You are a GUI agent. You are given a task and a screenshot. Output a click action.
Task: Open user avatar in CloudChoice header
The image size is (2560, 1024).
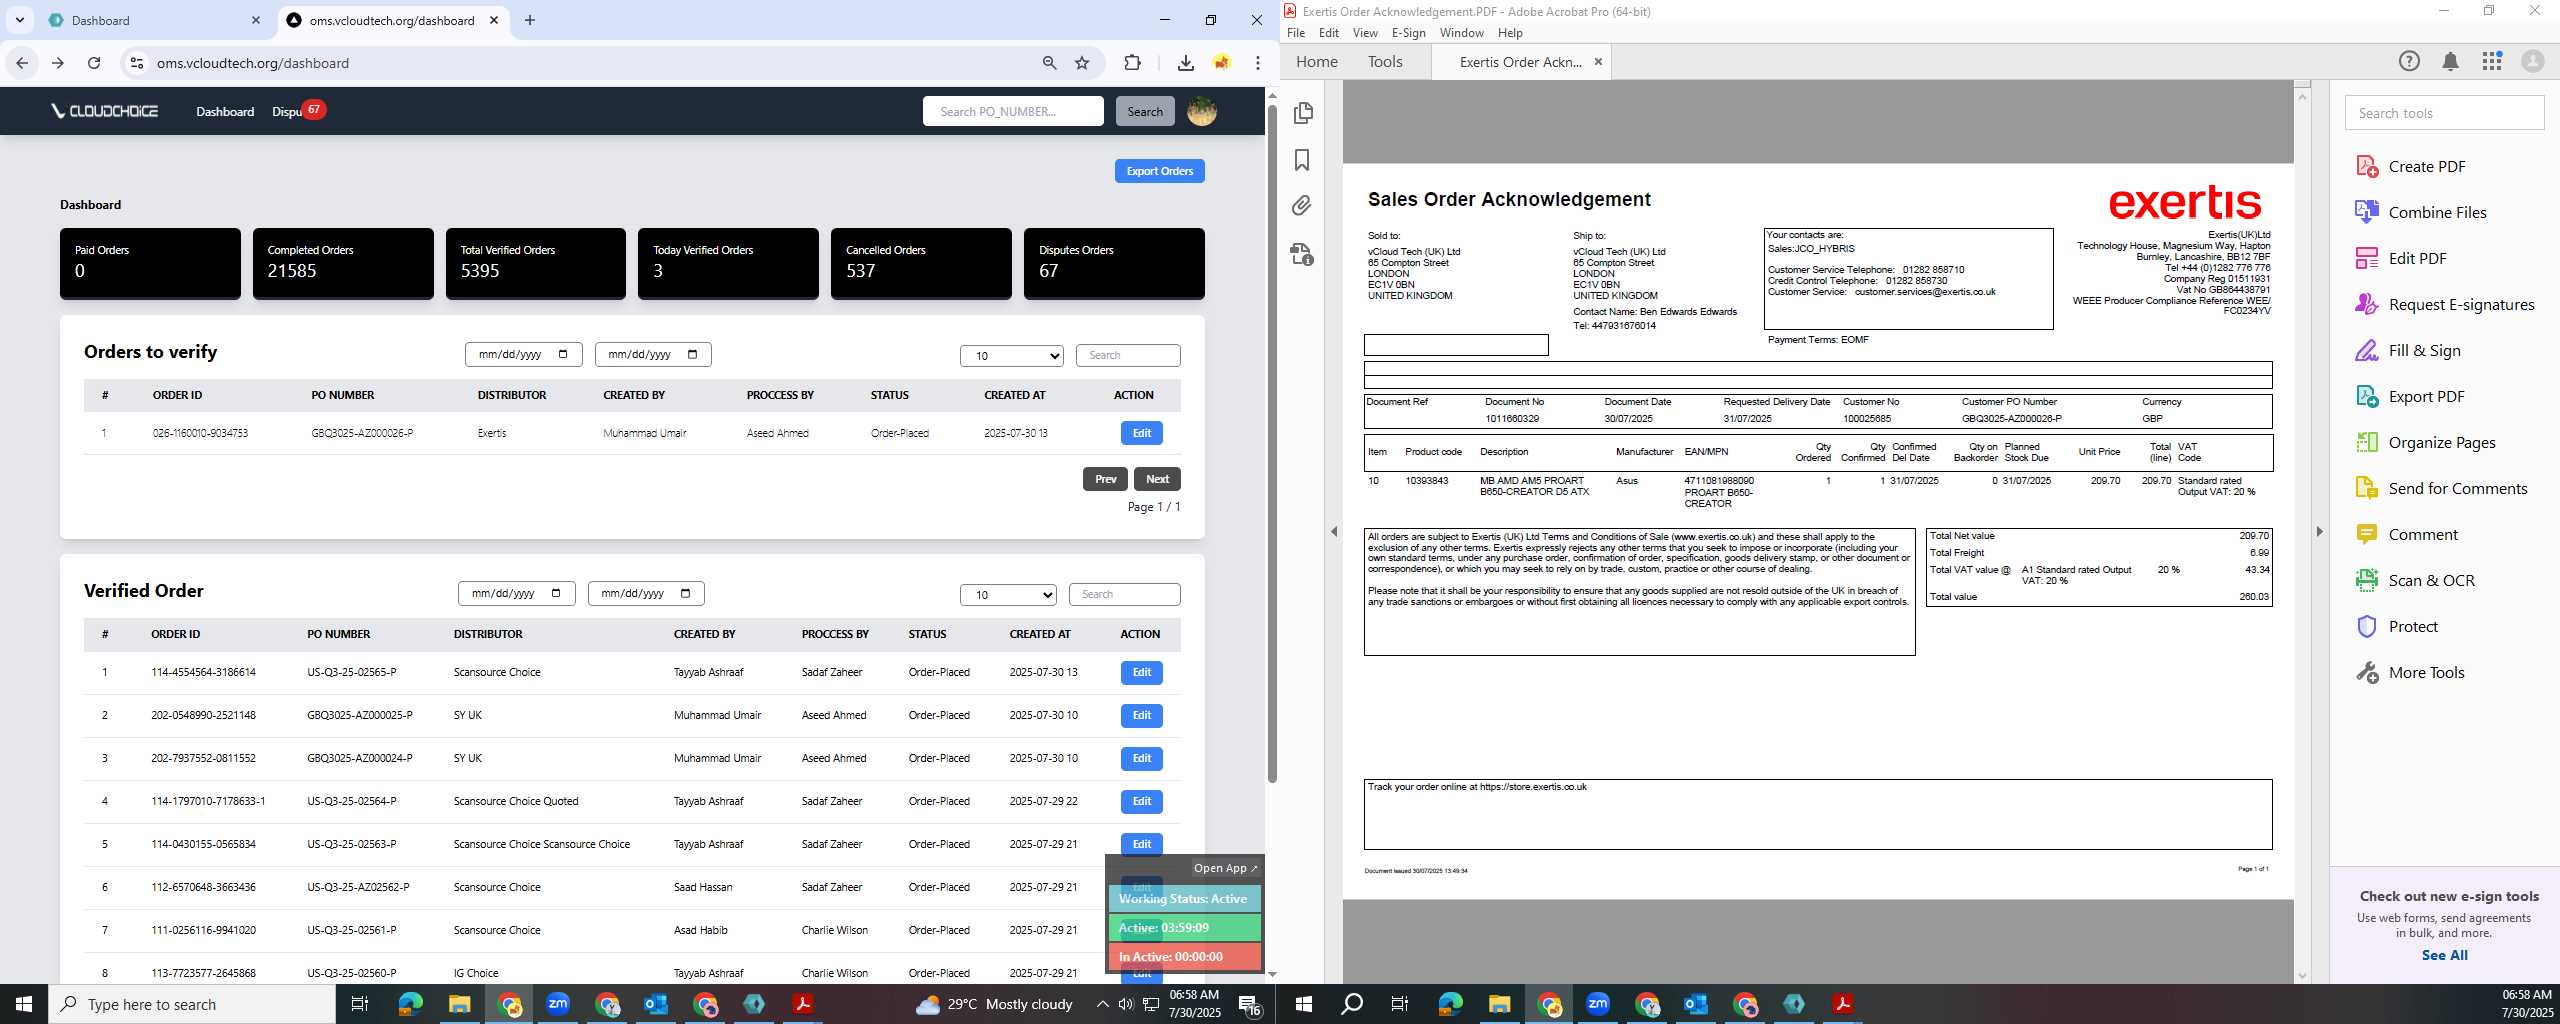[1201, 111]
